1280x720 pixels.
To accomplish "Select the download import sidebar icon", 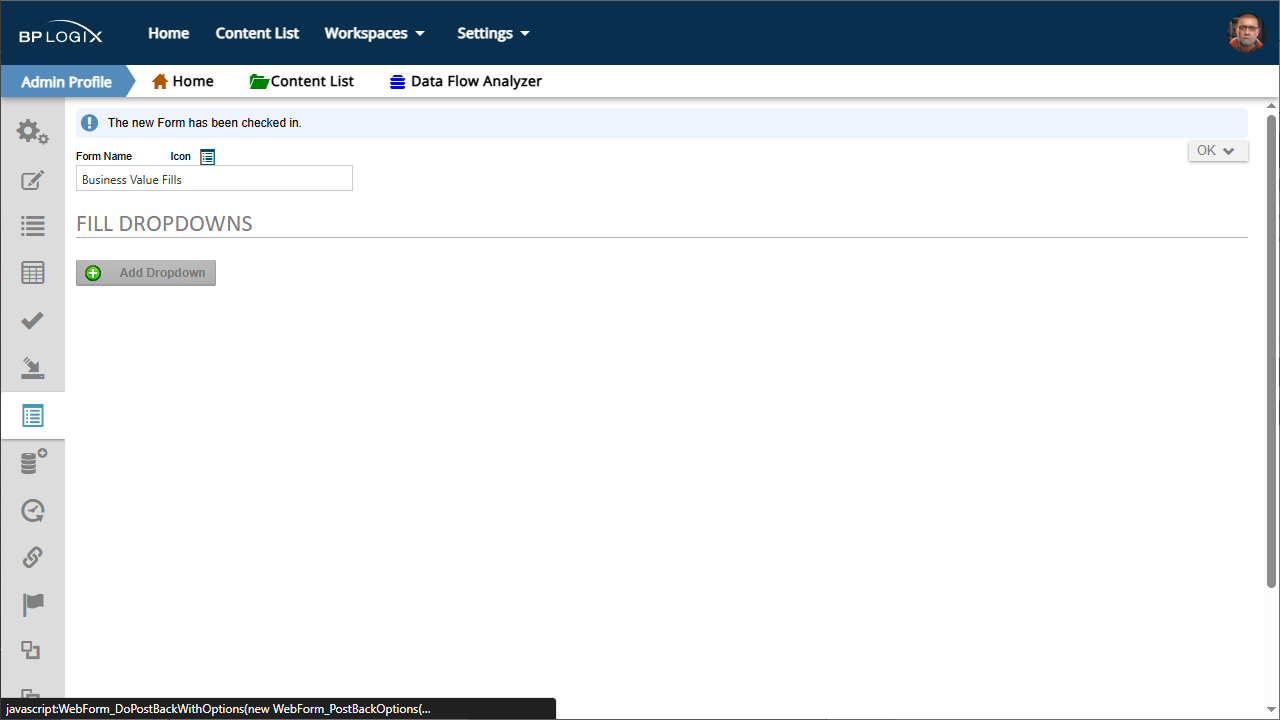I will tap(32, 368).
